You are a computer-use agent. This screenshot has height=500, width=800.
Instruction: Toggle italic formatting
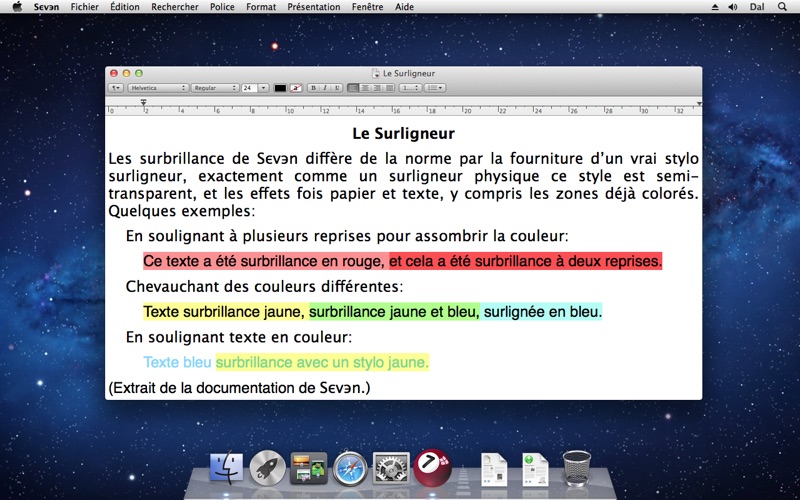click(x=325, y=88)
